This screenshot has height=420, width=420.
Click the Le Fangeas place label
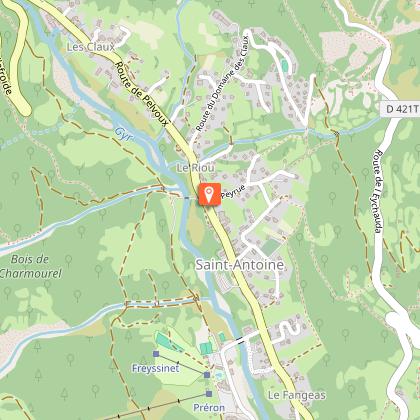[x=297, y=395]
